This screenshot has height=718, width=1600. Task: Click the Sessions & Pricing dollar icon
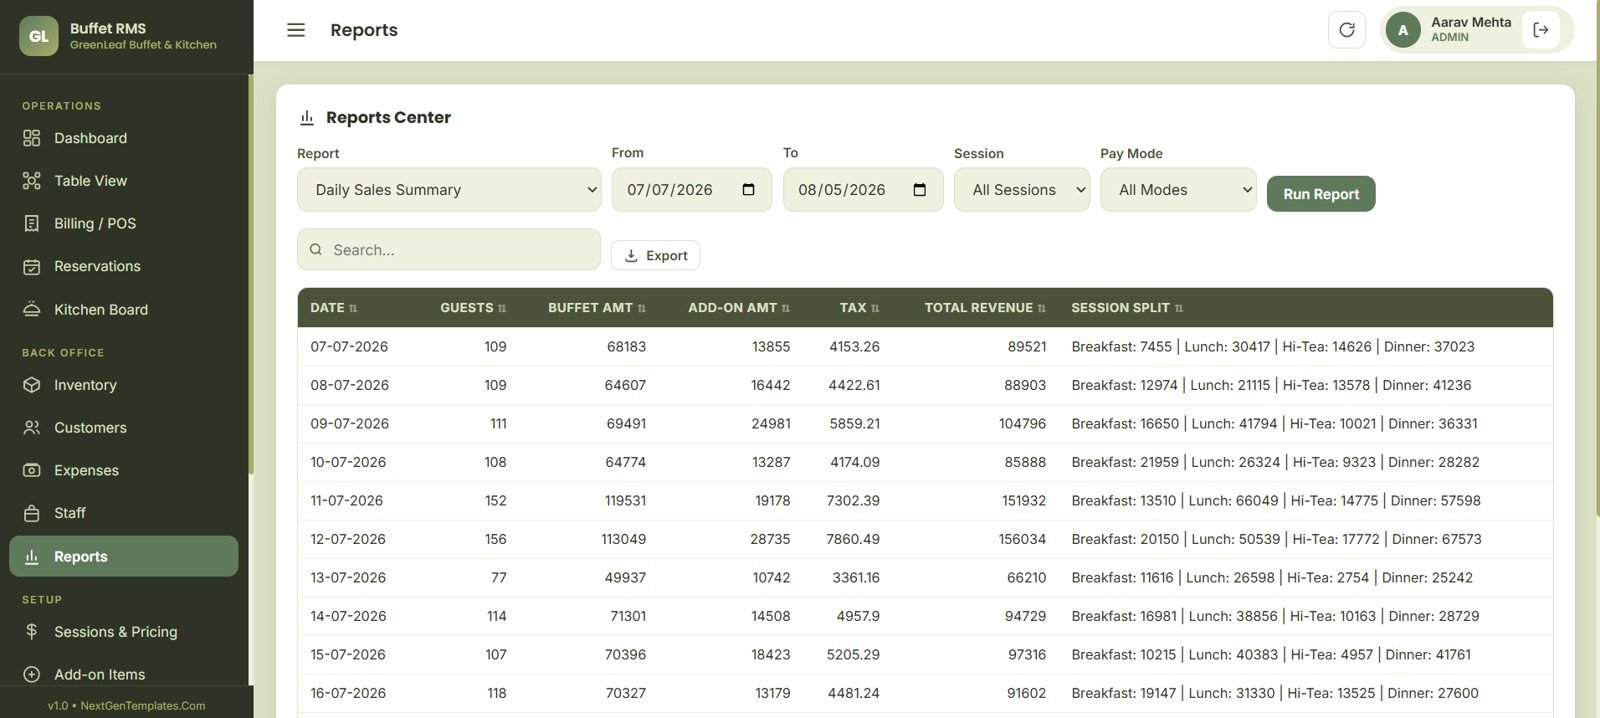tap(32, 632)
